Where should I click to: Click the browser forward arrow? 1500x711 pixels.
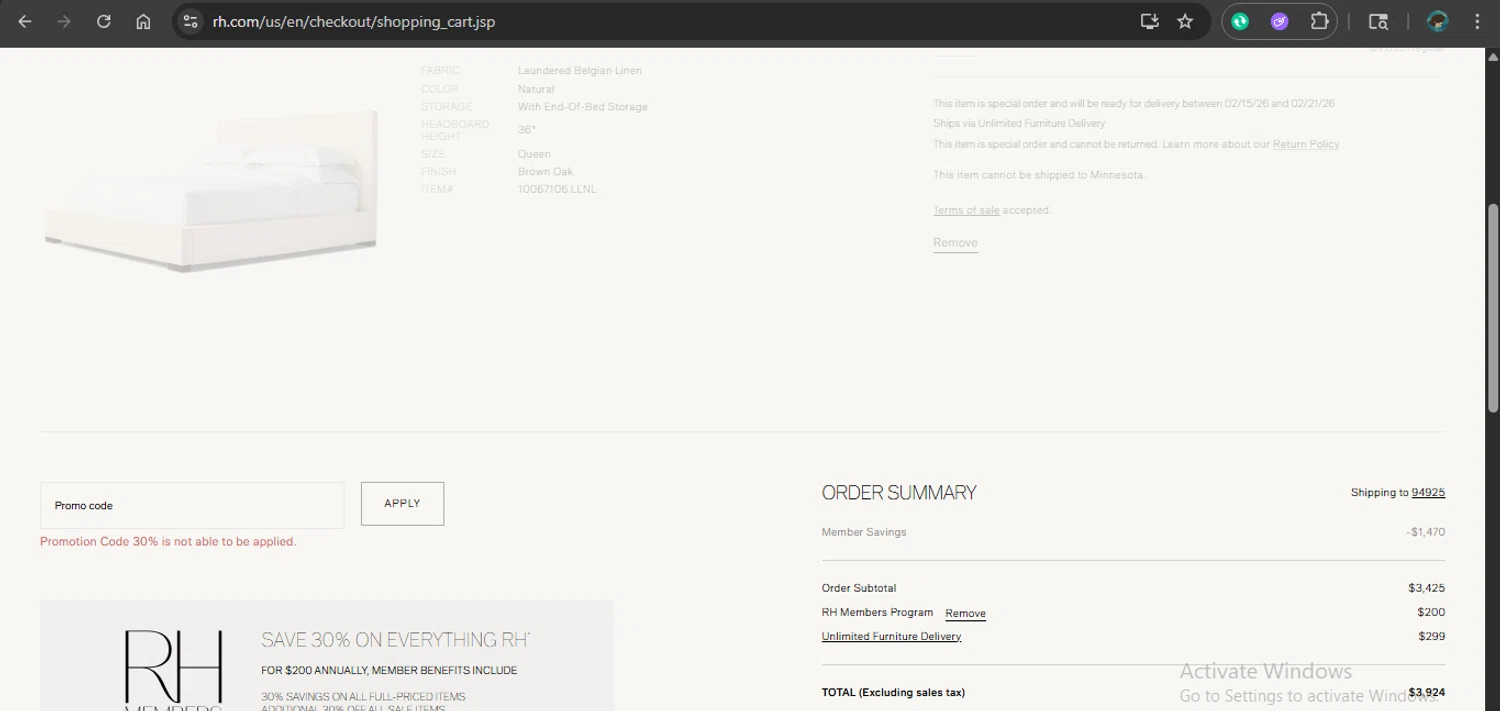64,21
